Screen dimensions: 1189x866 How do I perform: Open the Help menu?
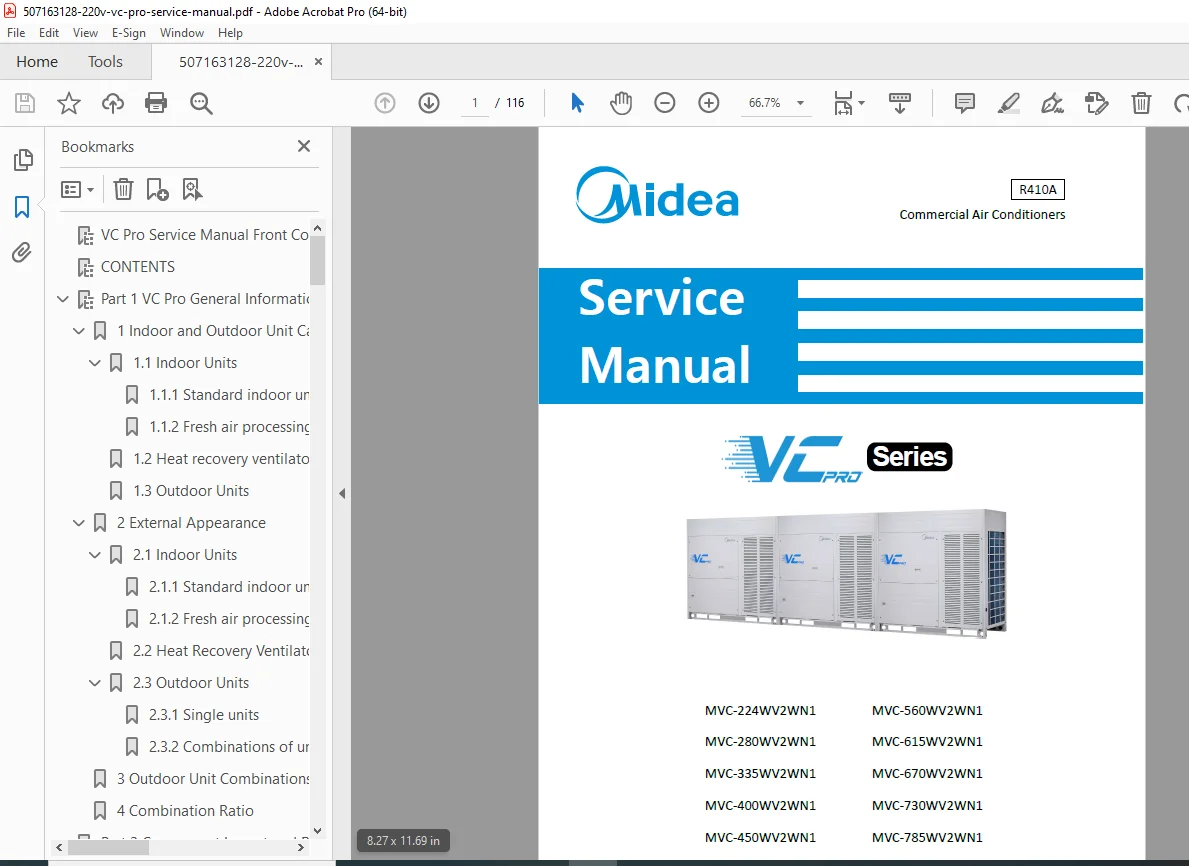(231, 33)
